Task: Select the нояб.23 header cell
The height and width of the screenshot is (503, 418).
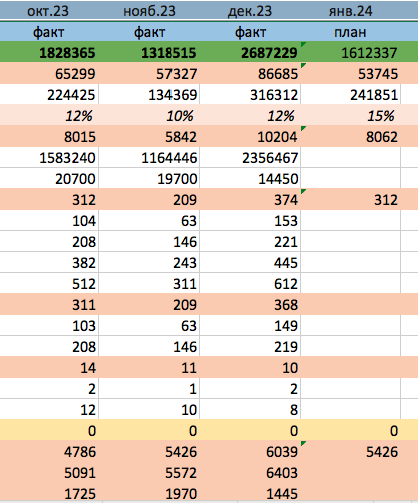Action: coord(149,11)
